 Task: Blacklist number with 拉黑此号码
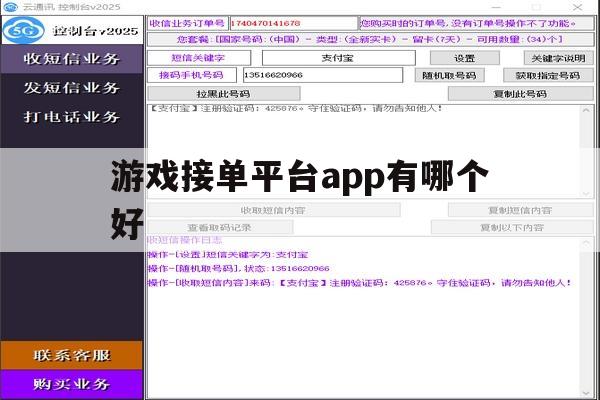coord(223,93)
